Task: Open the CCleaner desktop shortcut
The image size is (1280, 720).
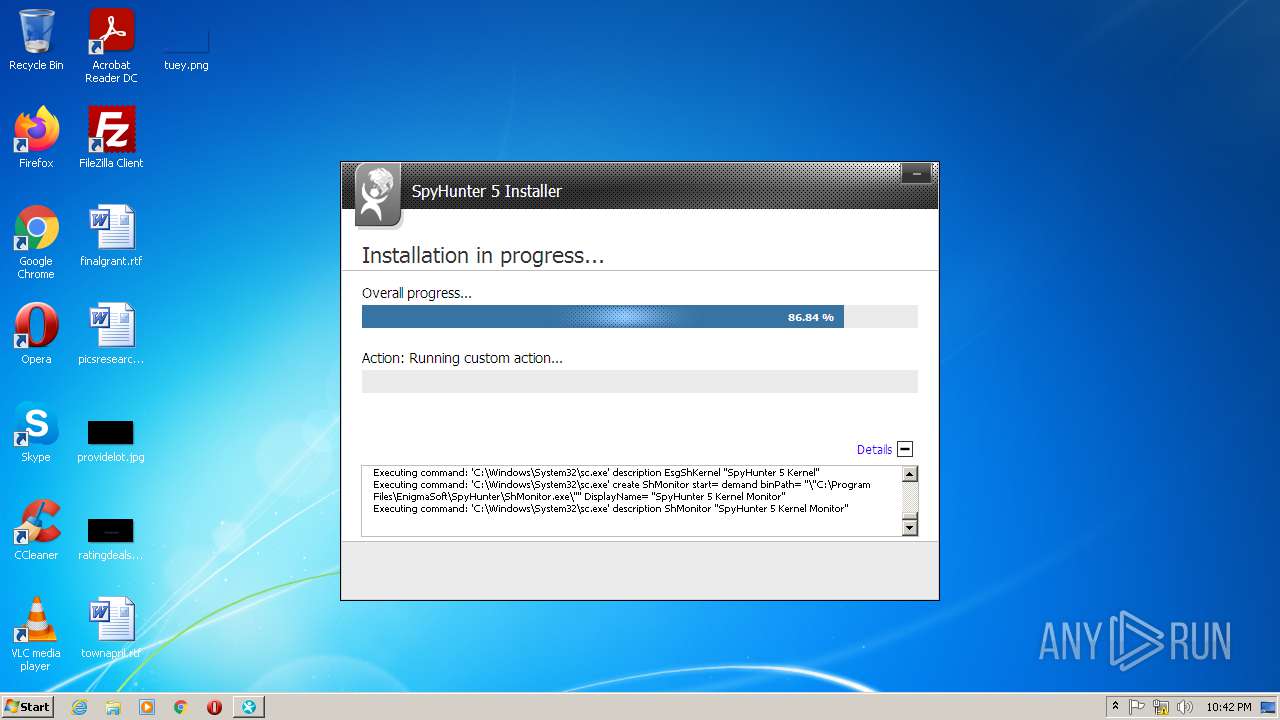Action: pos(36,530)
